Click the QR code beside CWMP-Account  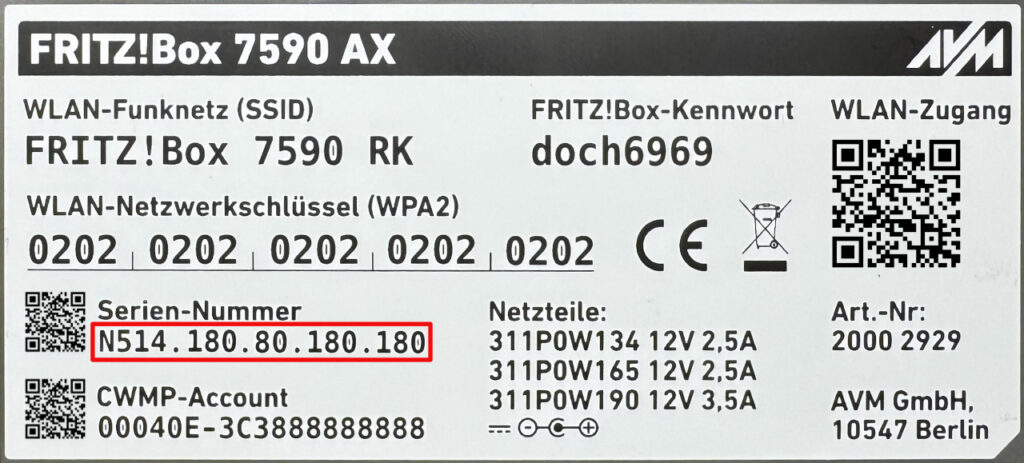(x=56, y=409)
